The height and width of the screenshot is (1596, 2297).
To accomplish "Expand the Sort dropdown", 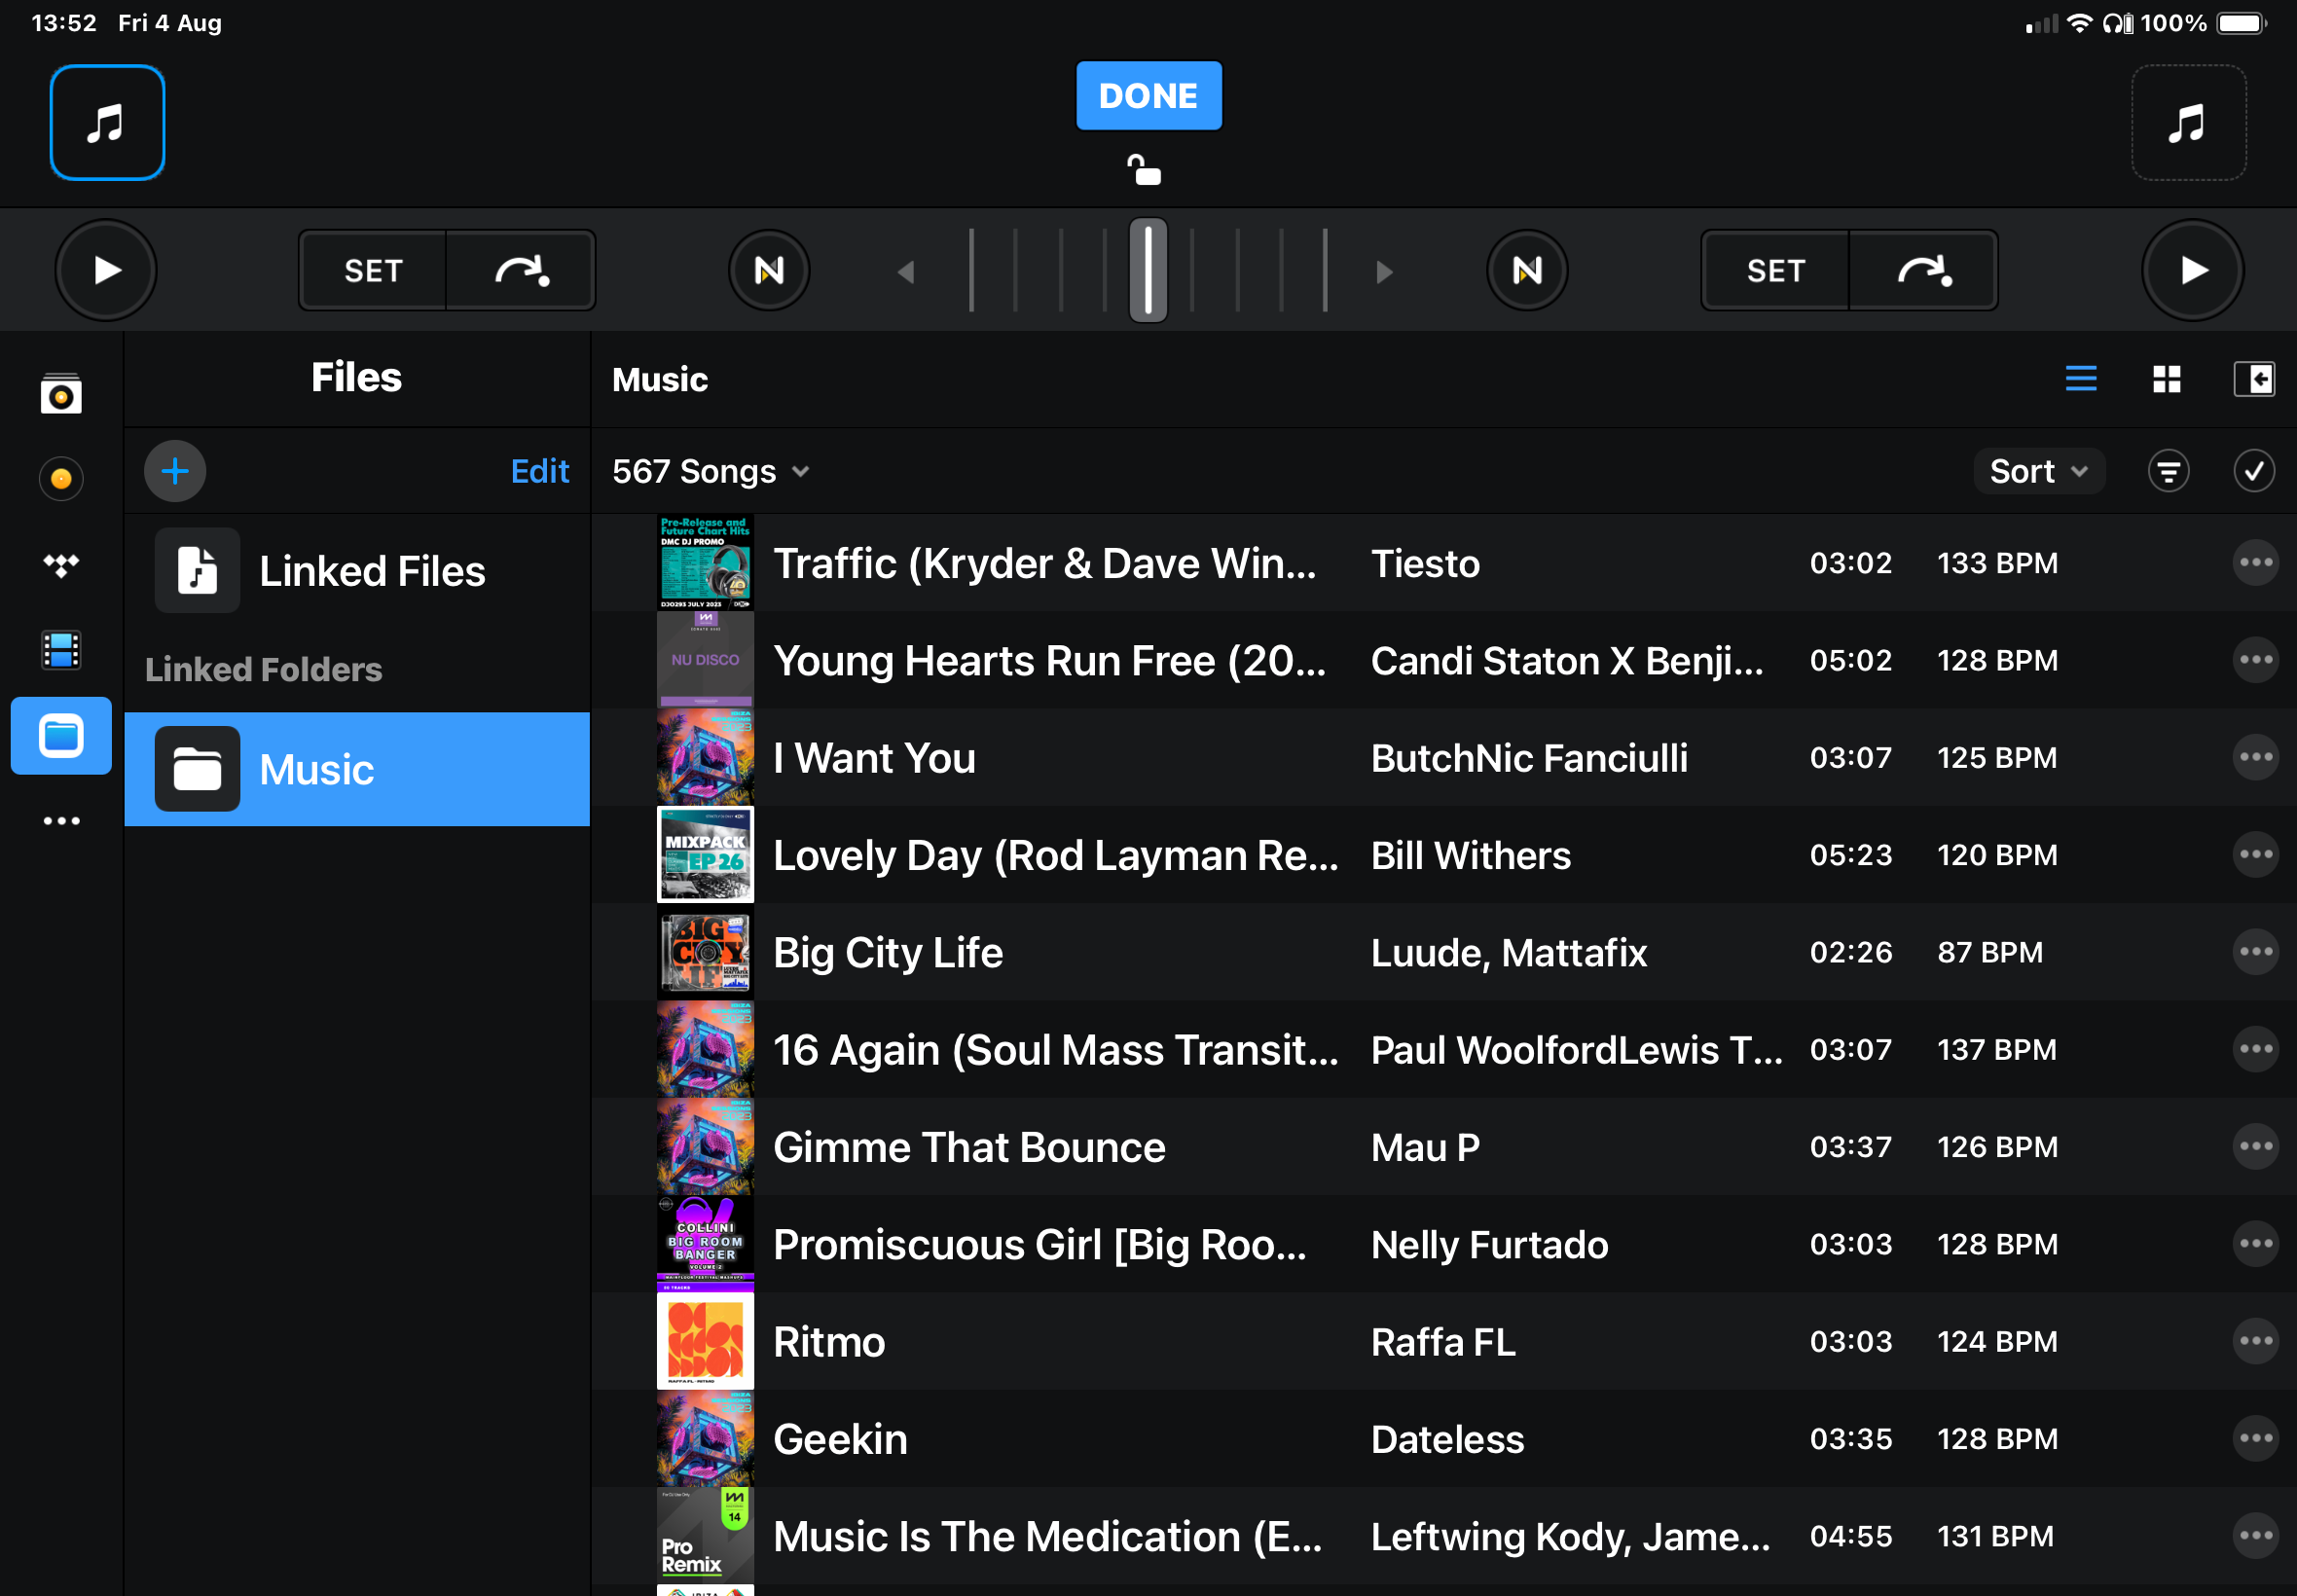I will (x=2037, y=471).
